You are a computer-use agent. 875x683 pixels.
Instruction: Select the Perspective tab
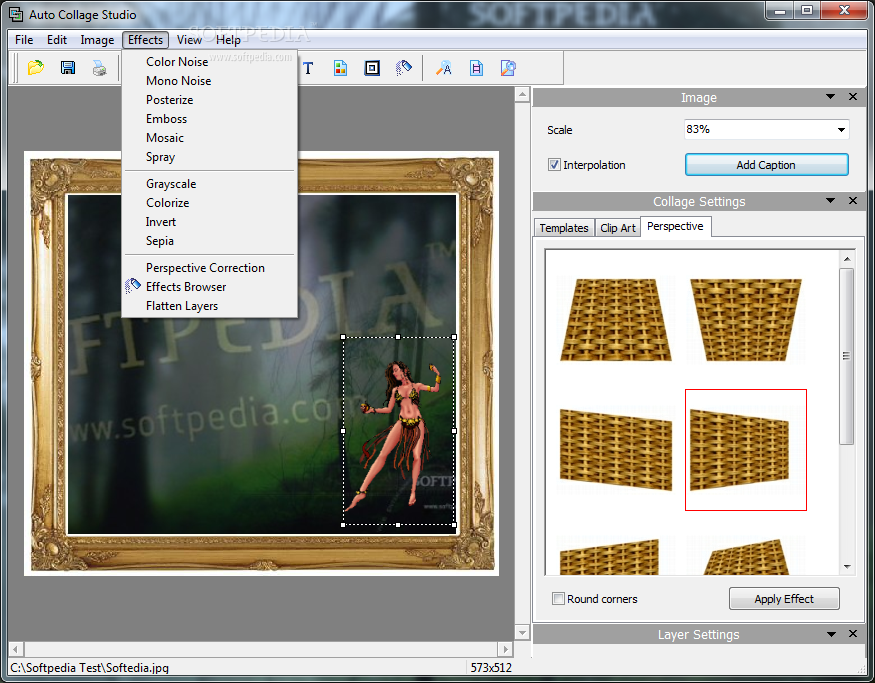point(675,226)
